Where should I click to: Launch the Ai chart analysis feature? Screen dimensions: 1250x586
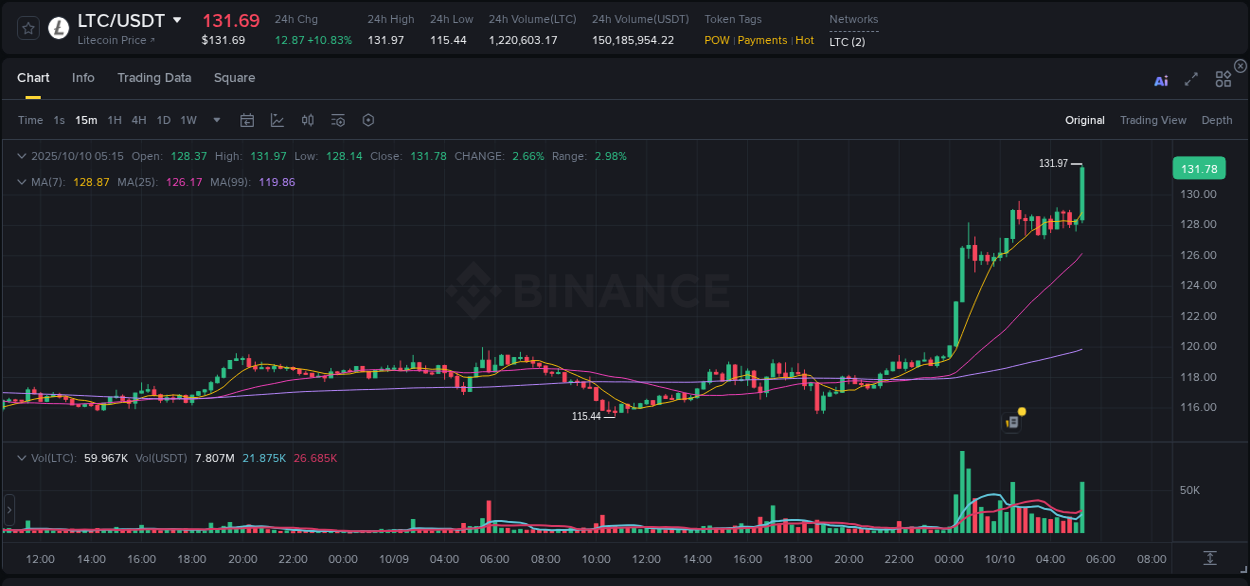click(x=1160, y=80)
